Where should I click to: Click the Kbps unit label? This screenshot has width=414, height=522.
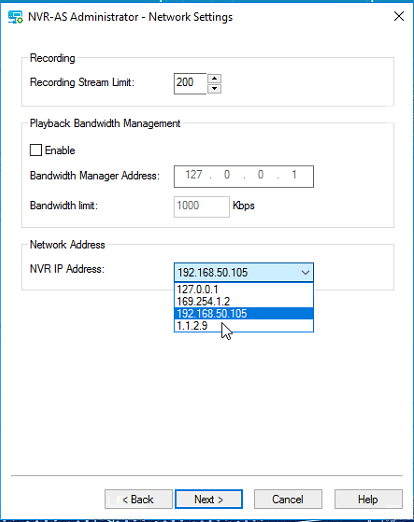(x=243, y=205)
